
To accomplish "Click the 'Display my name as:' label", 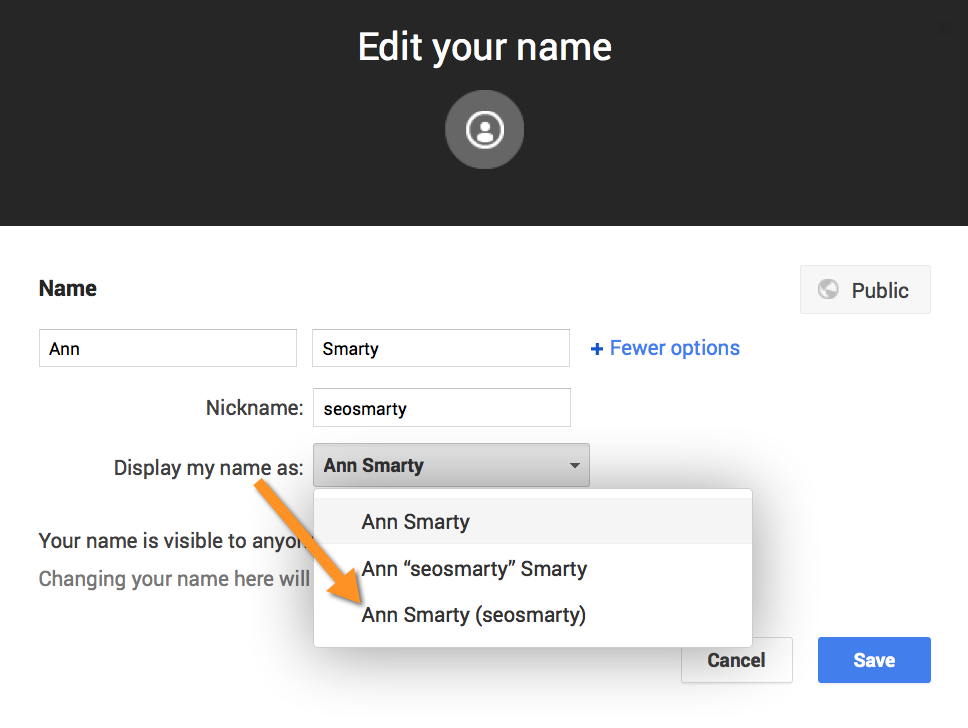I will pyautogui.click(x=208, y=468).
